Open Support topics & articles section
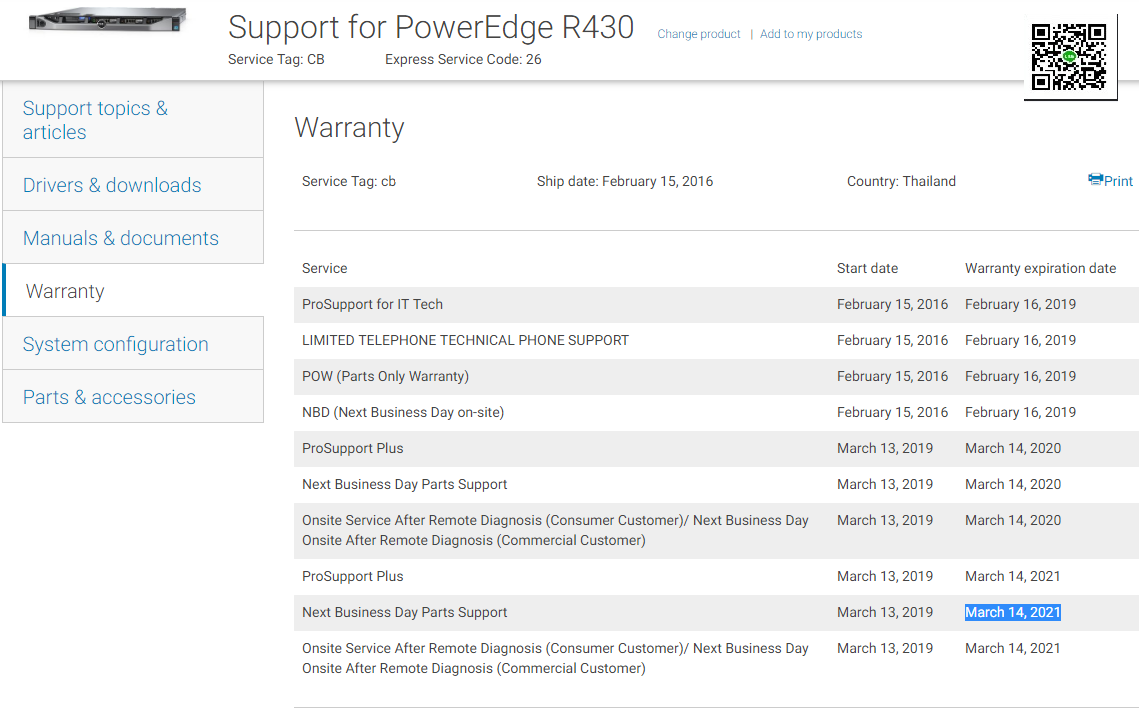1139x712 pixels. point(133,120)
